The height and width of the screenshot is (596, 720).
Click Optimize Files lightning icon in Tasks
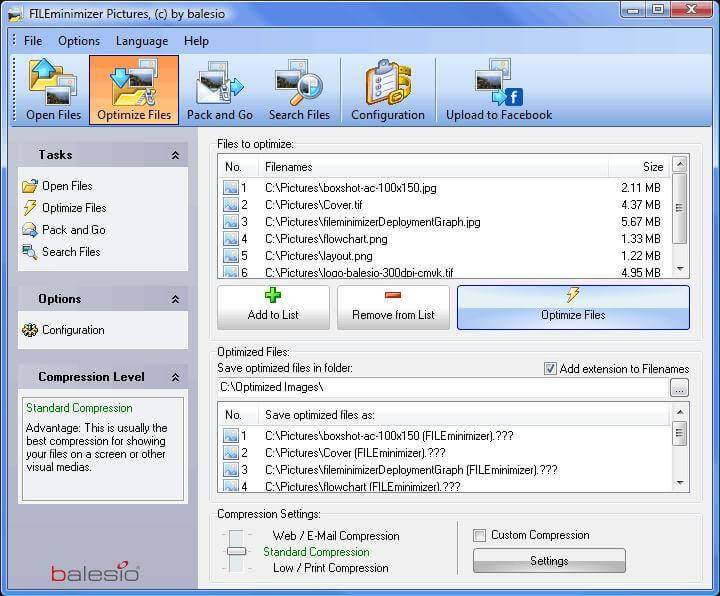coord(30,208)
